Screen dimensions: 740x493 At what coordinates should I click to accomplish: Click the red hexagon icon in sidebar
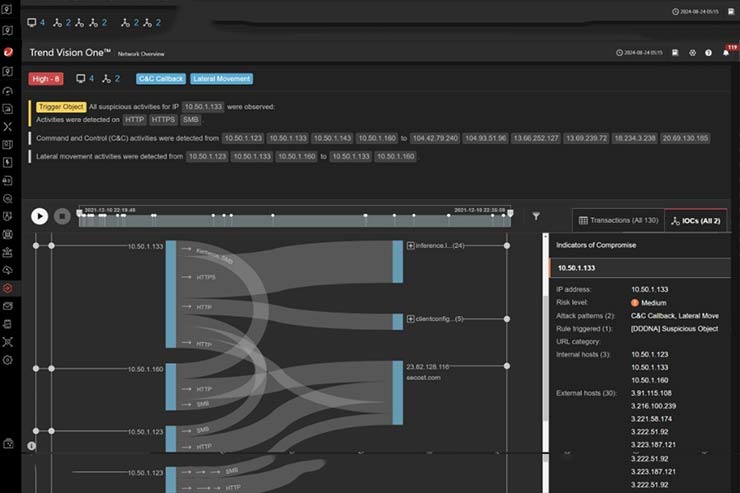(x=8, y=288)
